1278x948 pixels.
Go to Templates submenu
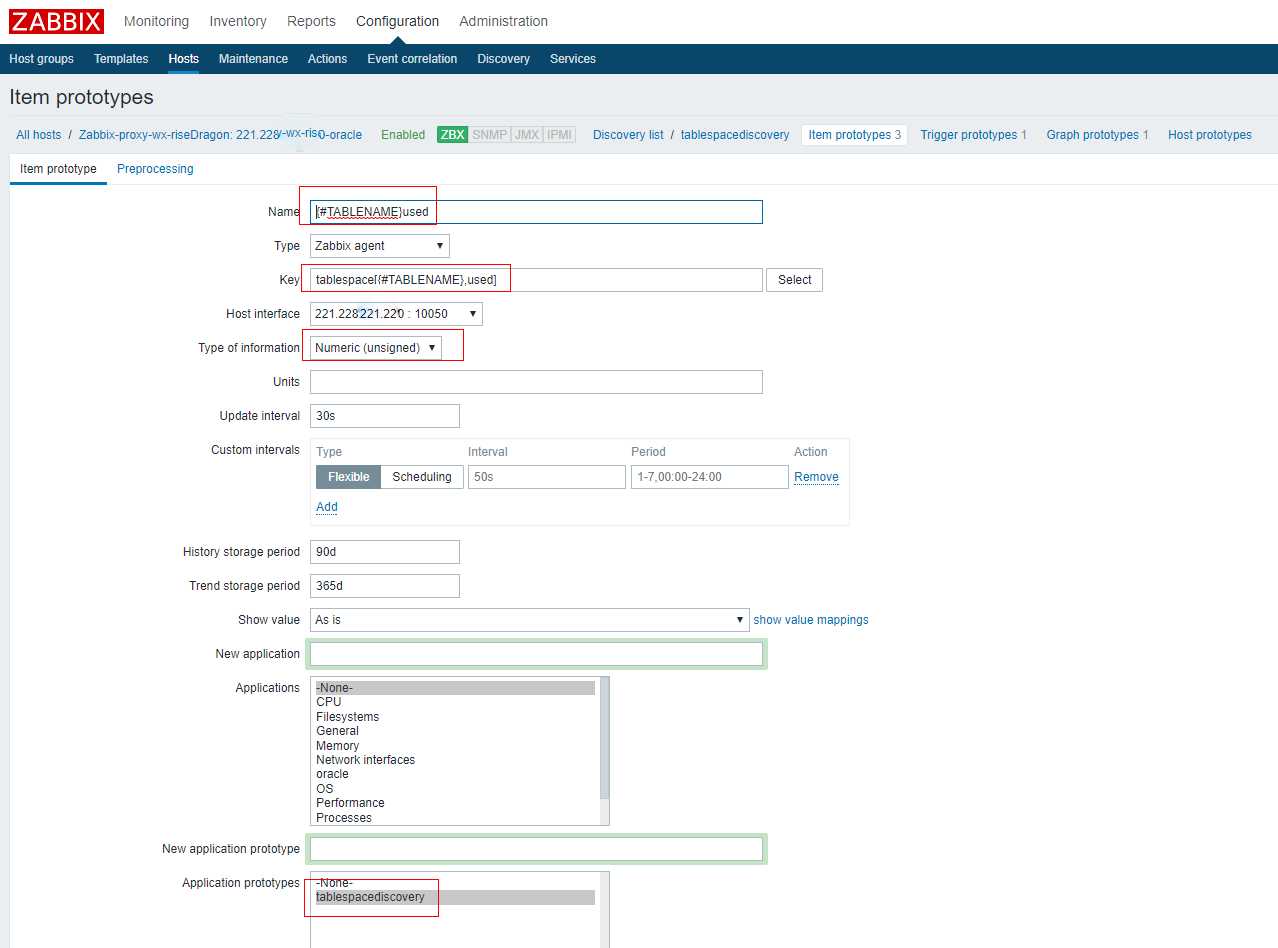click(x=121, y=59)
